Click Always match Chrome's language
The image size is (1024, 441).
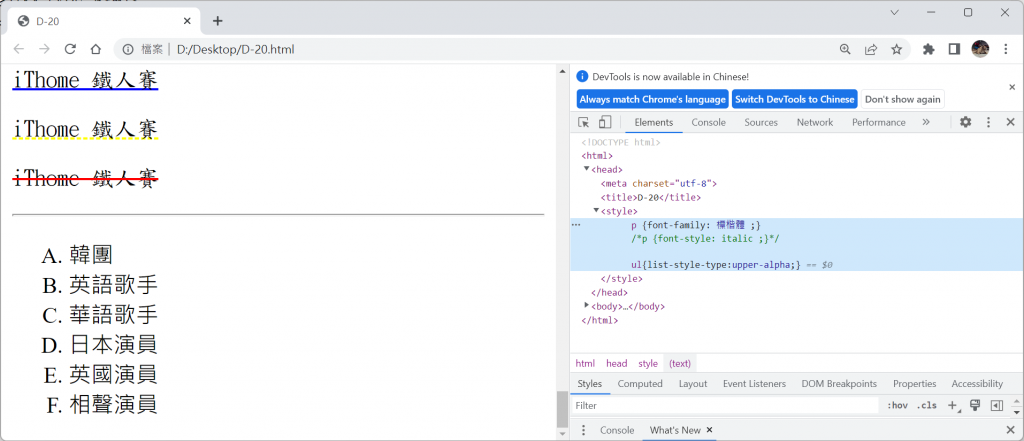(652, 99)
